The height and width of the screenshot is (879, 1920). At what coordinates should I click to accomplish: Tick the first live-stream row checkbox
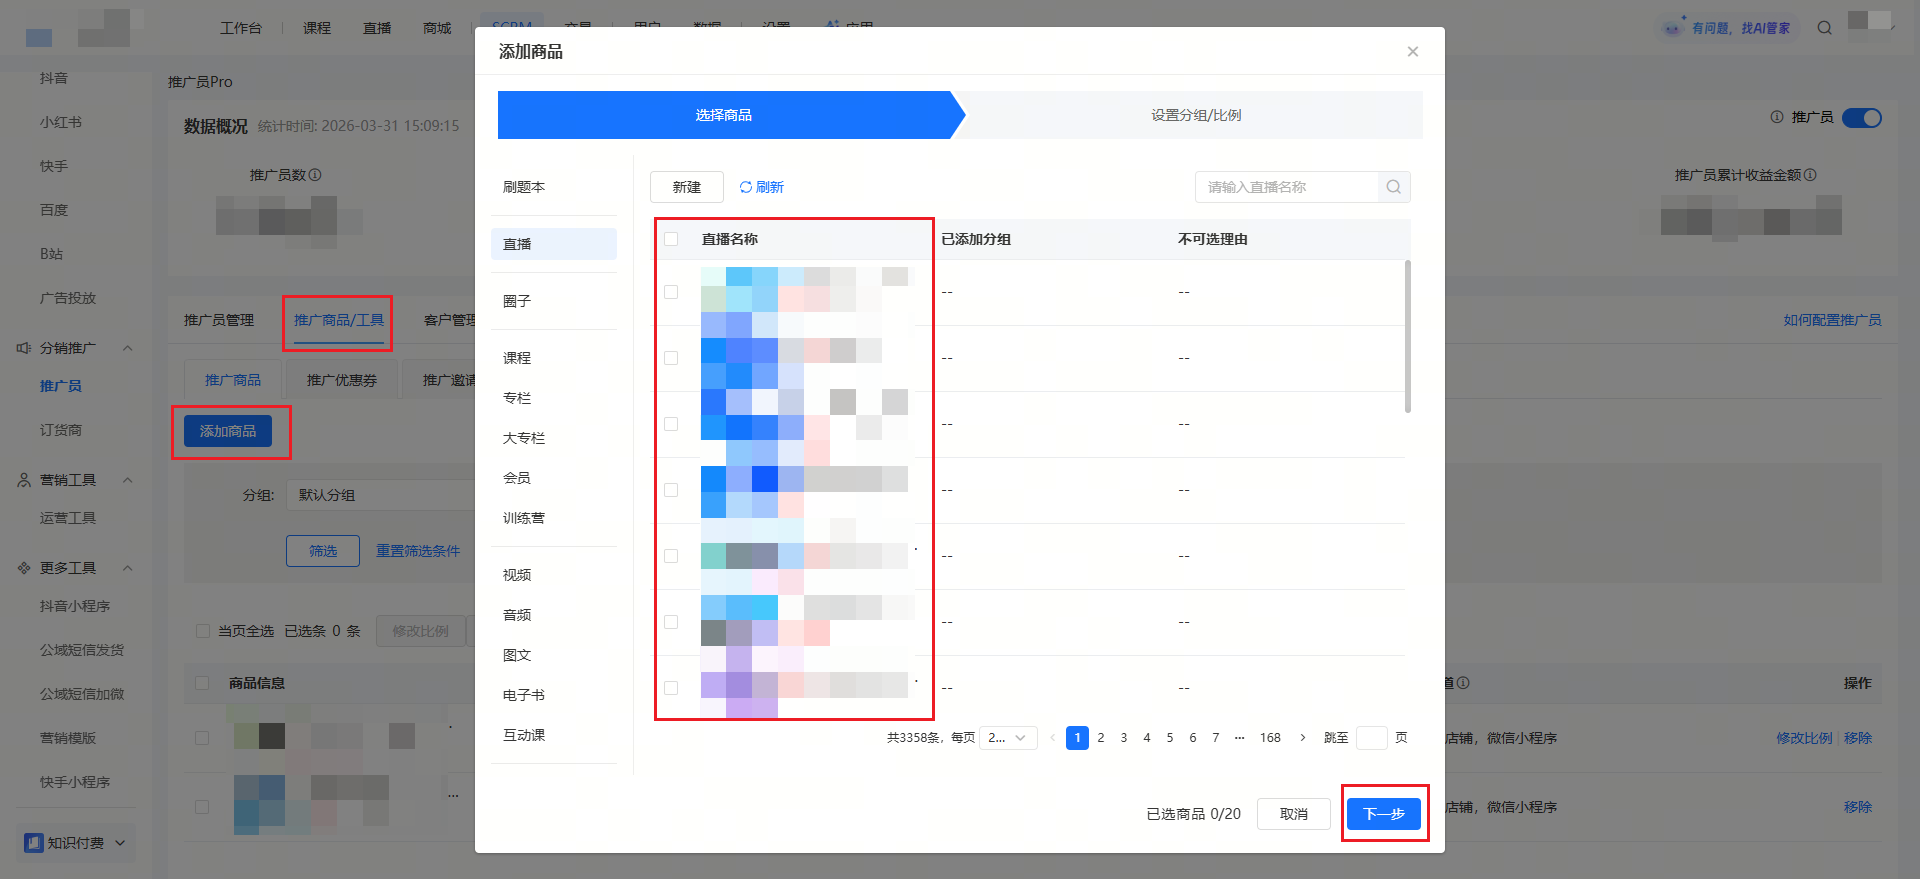coord(671,292)
